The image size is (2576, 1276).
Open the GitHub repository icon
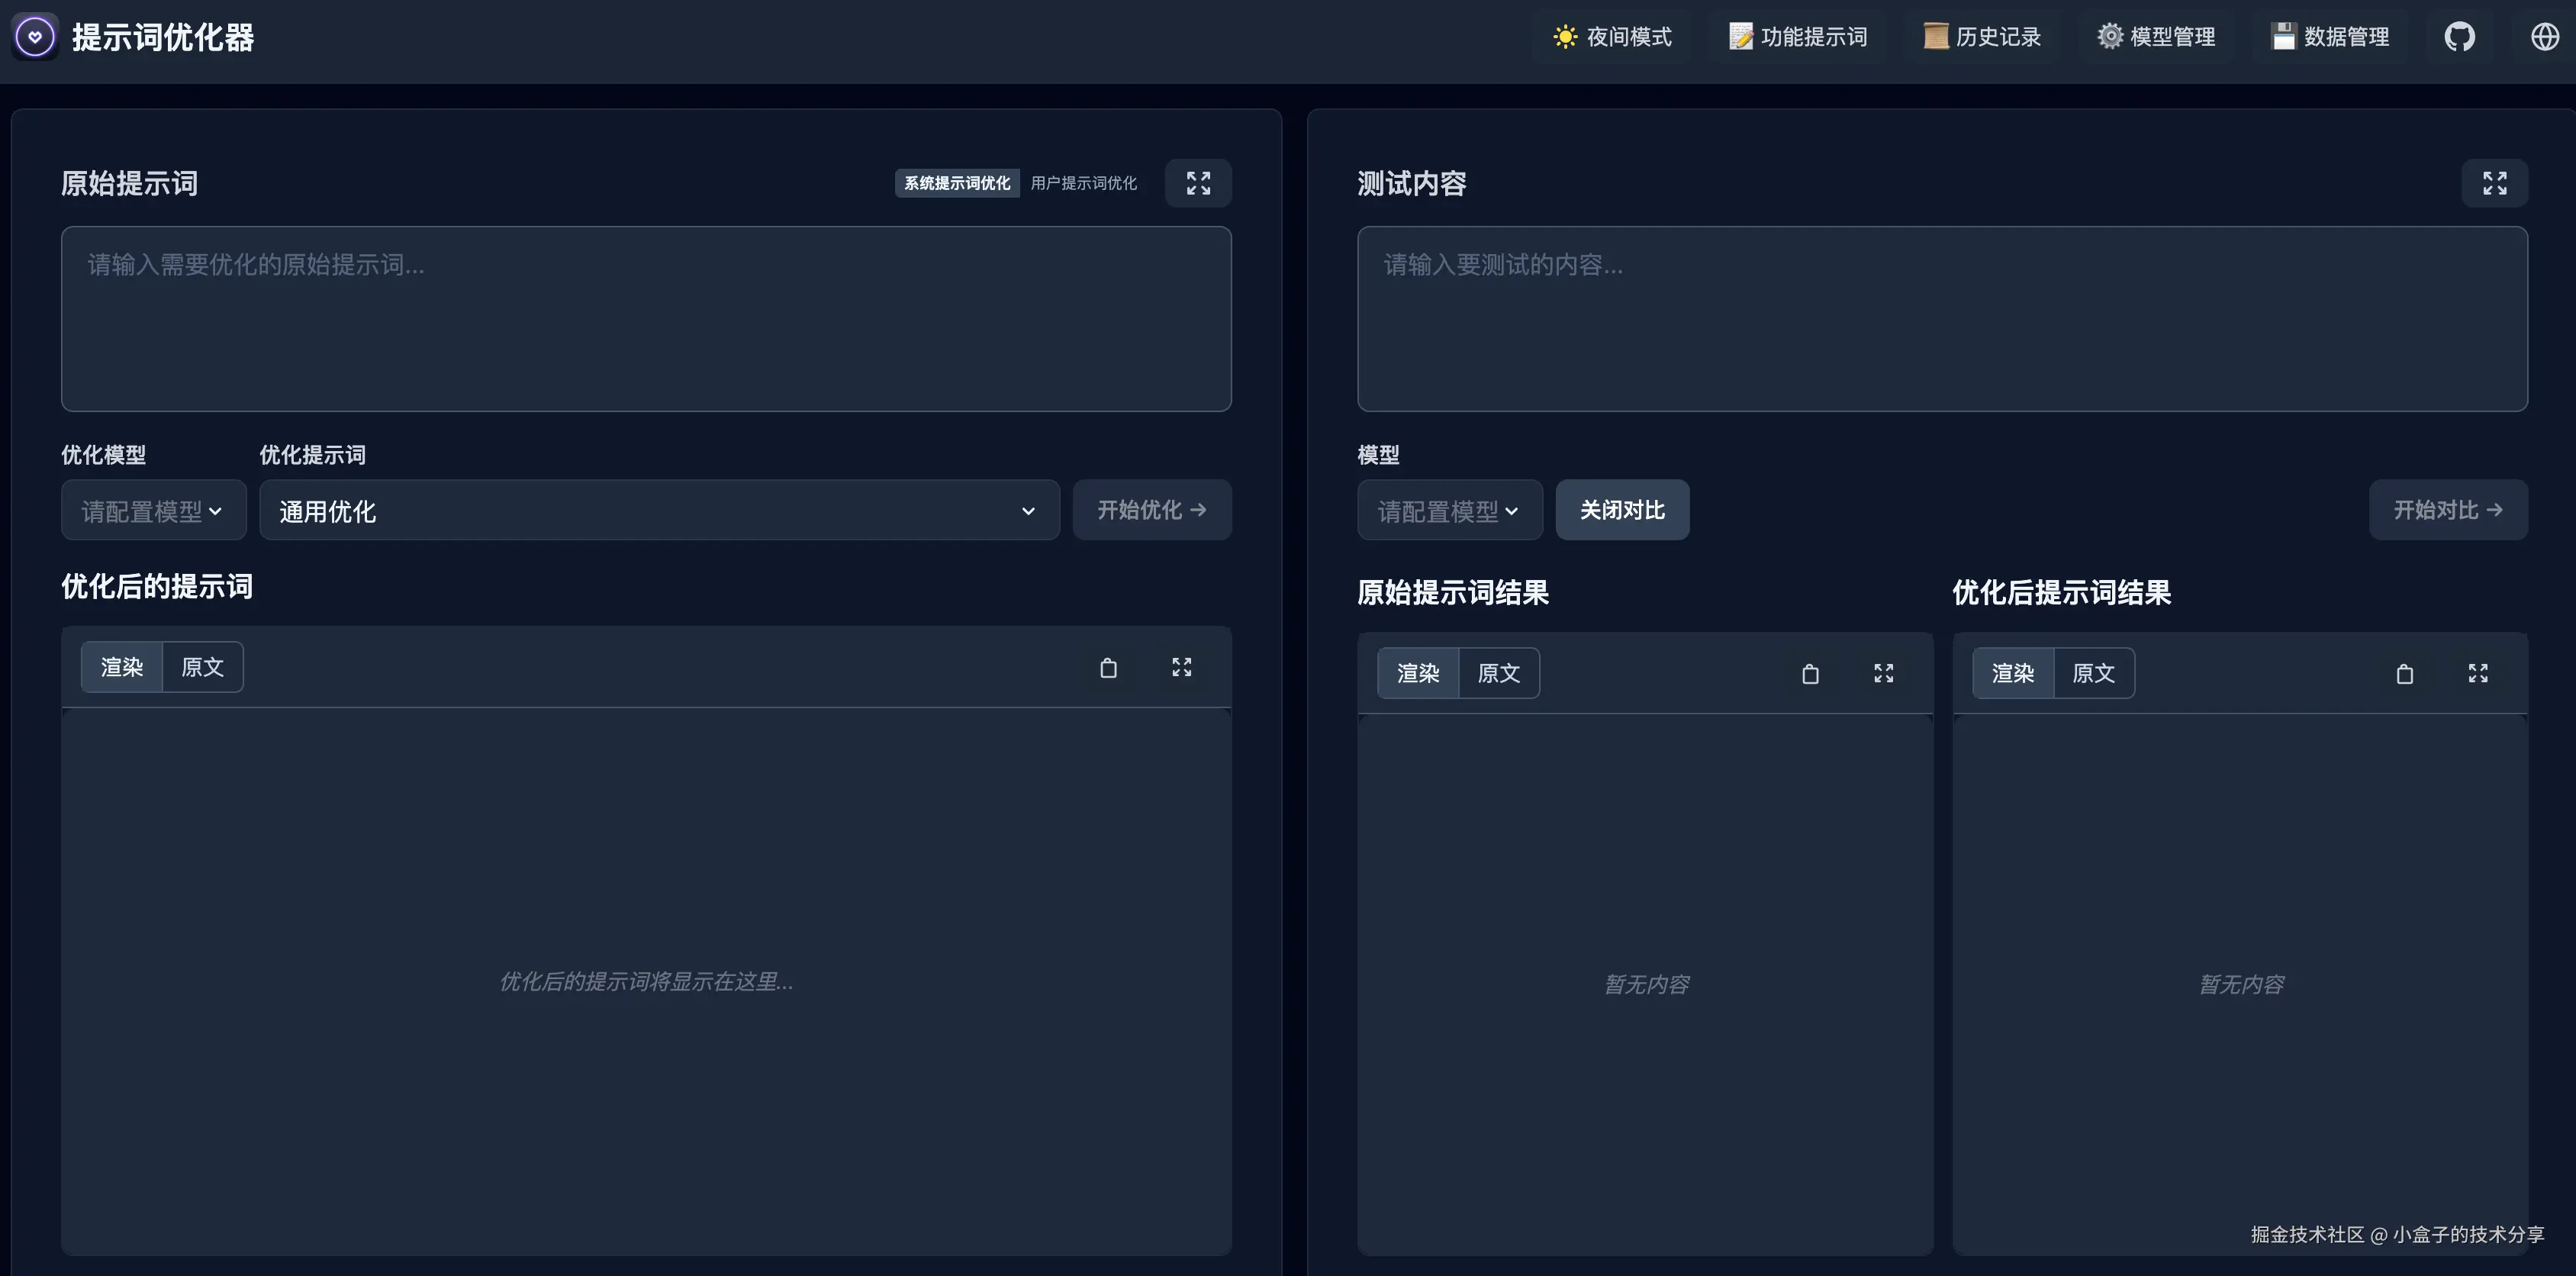(2459, 37)
